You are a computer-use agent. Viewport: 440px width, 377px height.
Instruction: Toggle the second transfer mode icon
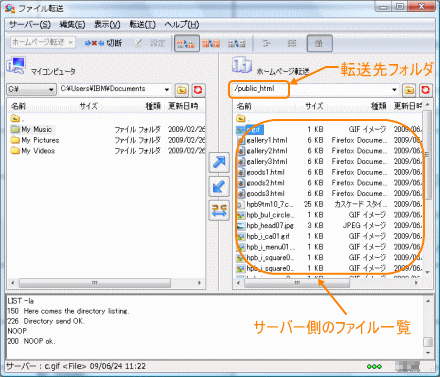click(x=211, y=43)
